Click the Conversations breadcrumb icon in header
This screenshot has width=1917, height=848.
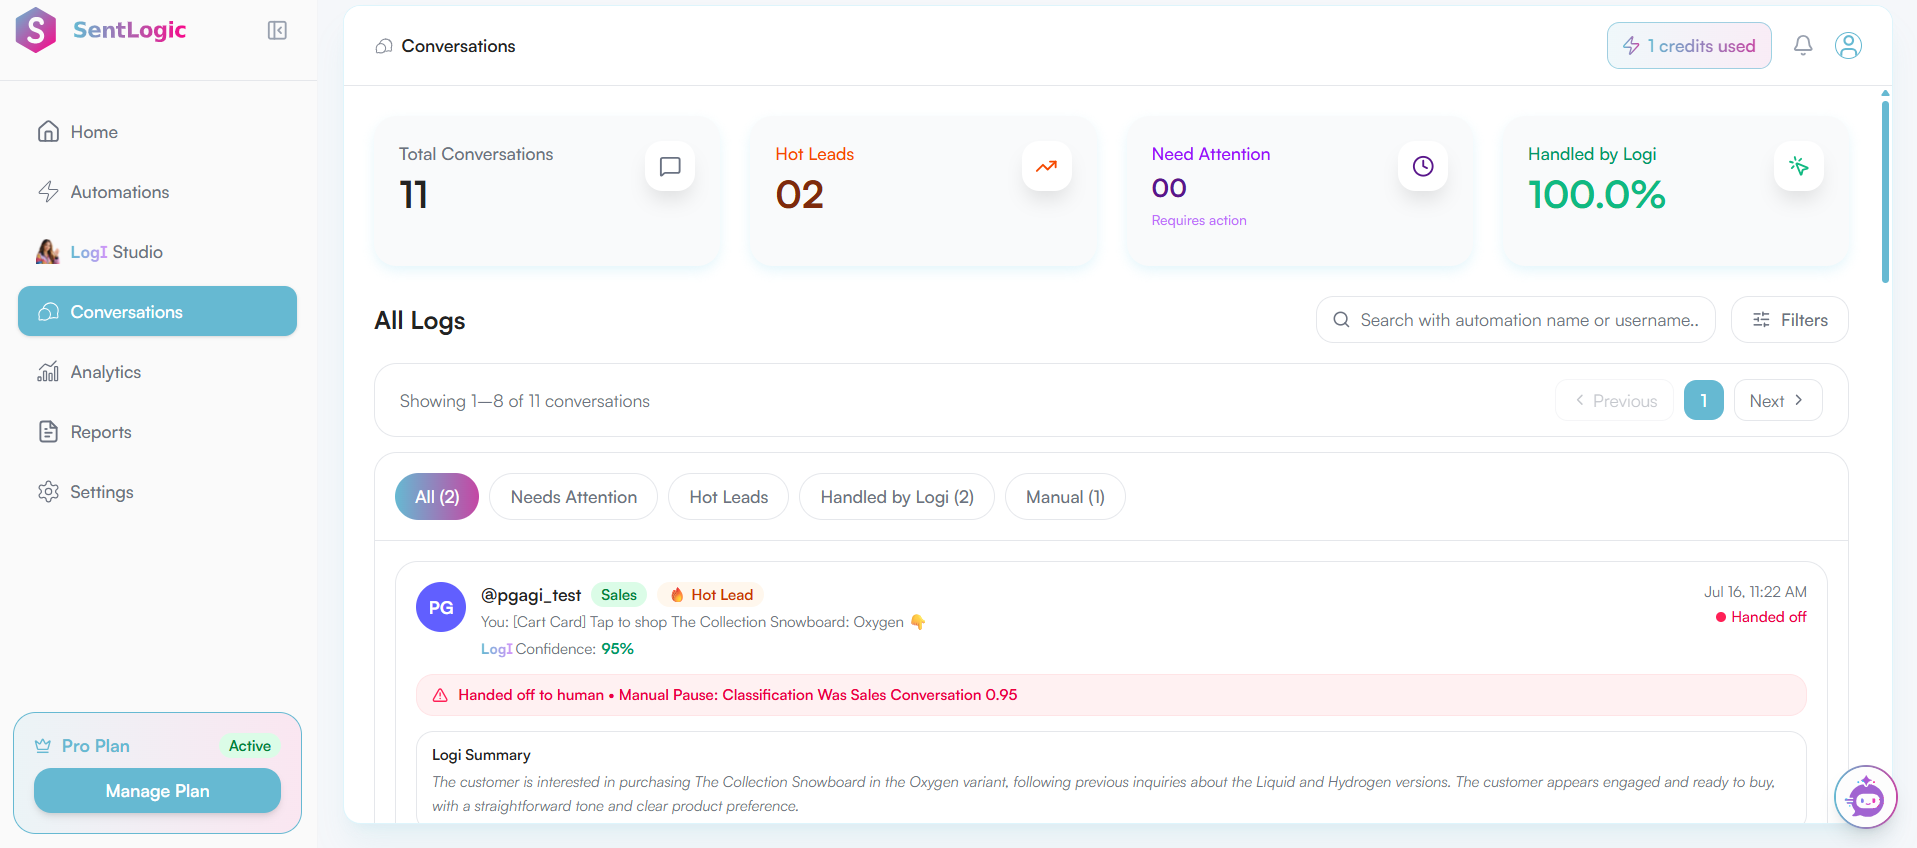pos(384,46)
